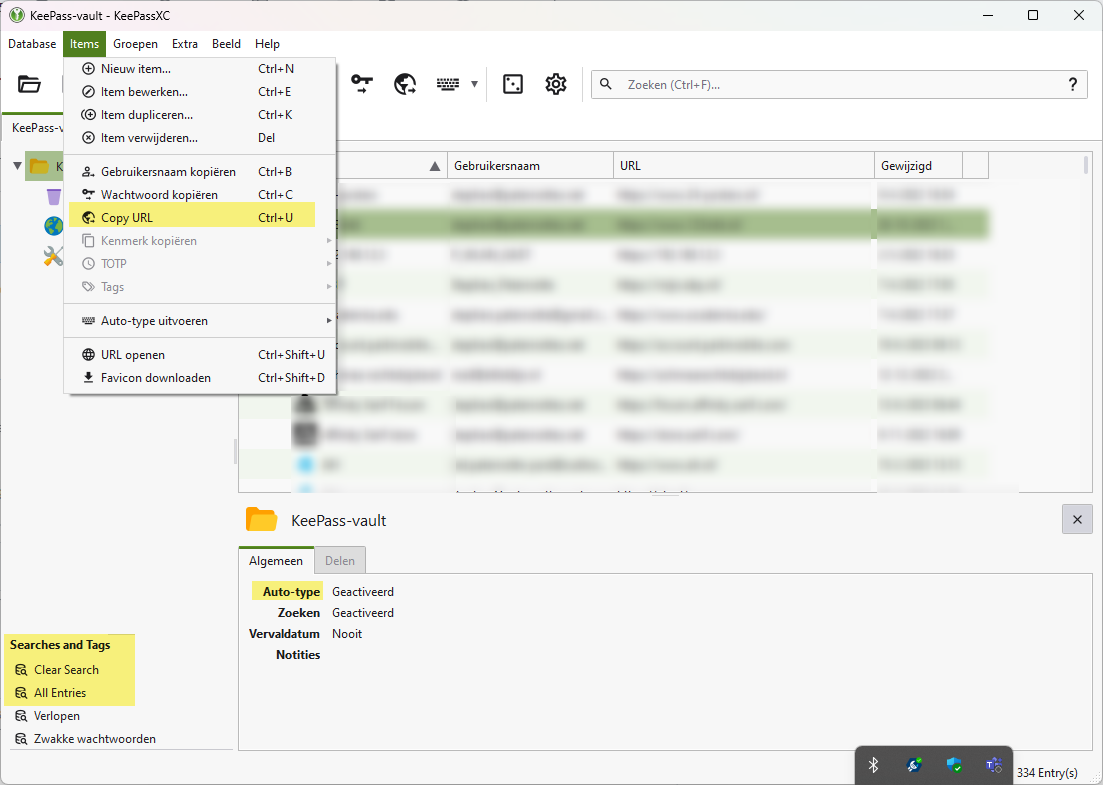
Task: Open the password generator dice icon
Action: point(513,84)
